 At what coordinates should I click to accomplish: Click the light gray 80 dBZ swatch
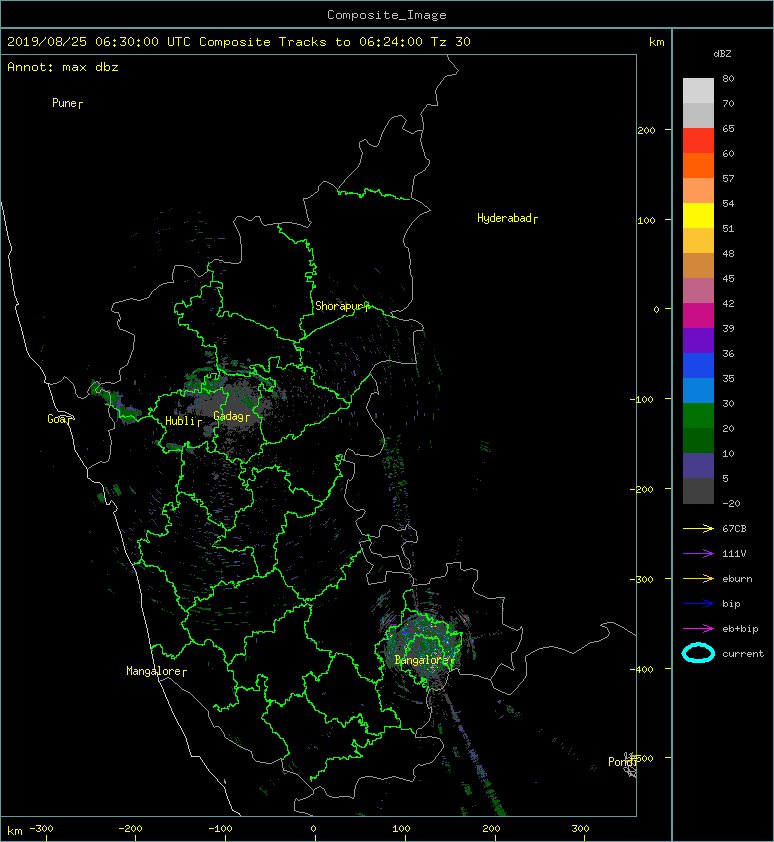tap(698, 90)
